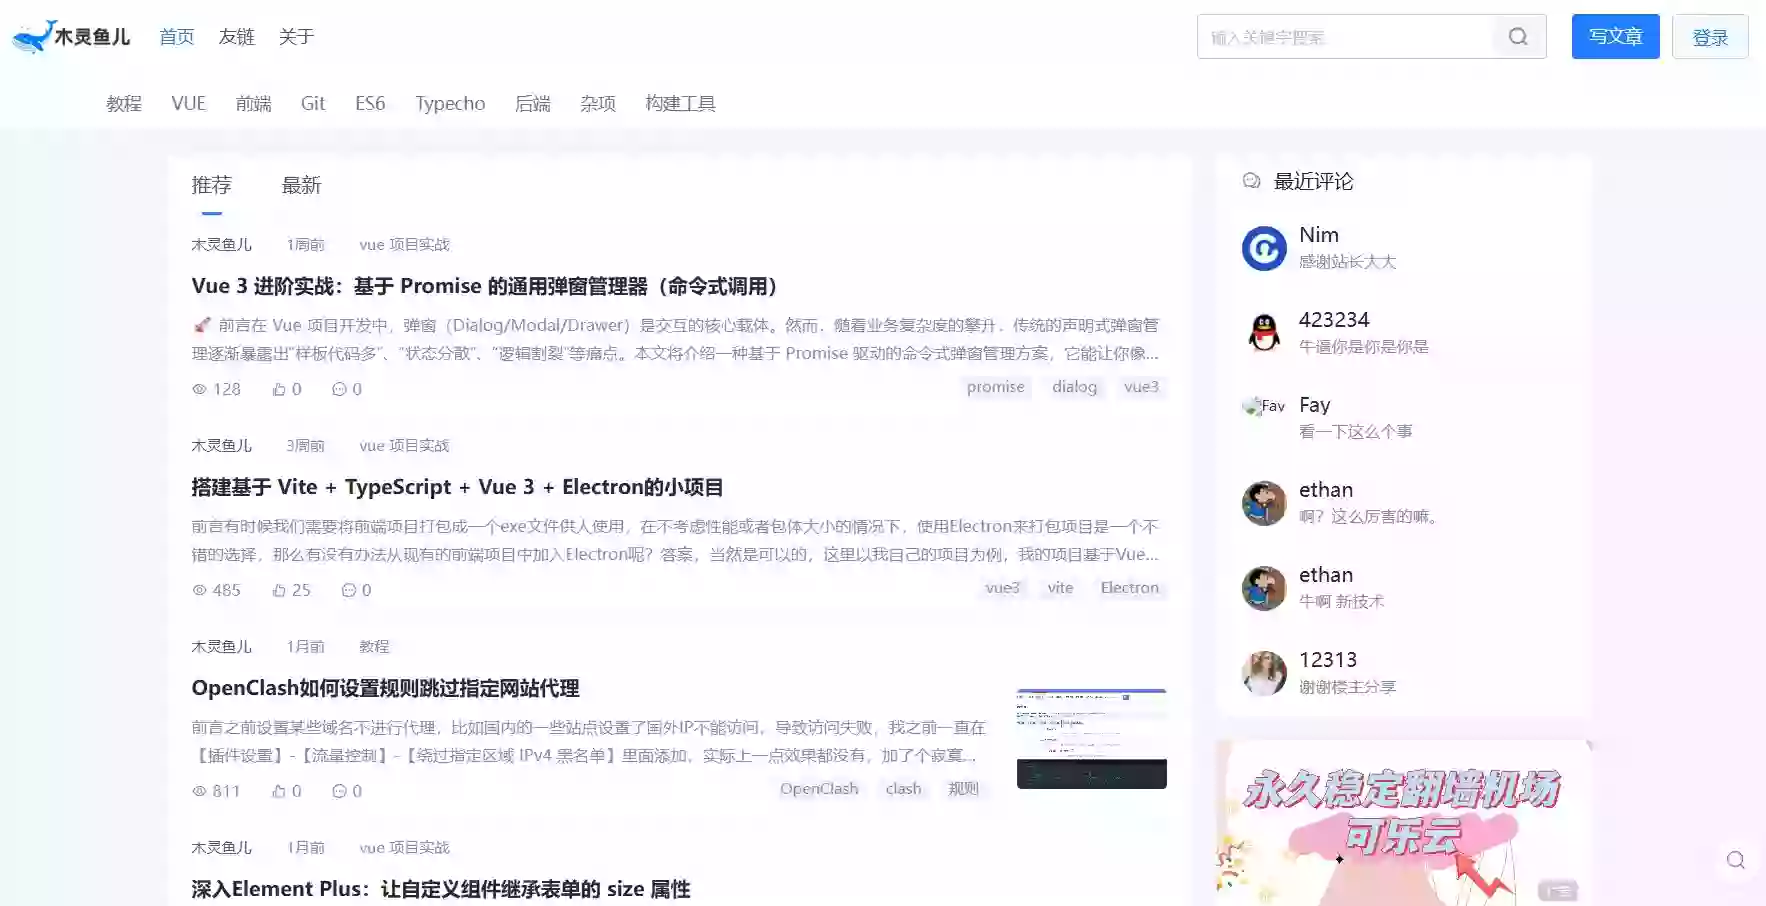Open the 关于 page from the navbar

click(x=295, y=36)
